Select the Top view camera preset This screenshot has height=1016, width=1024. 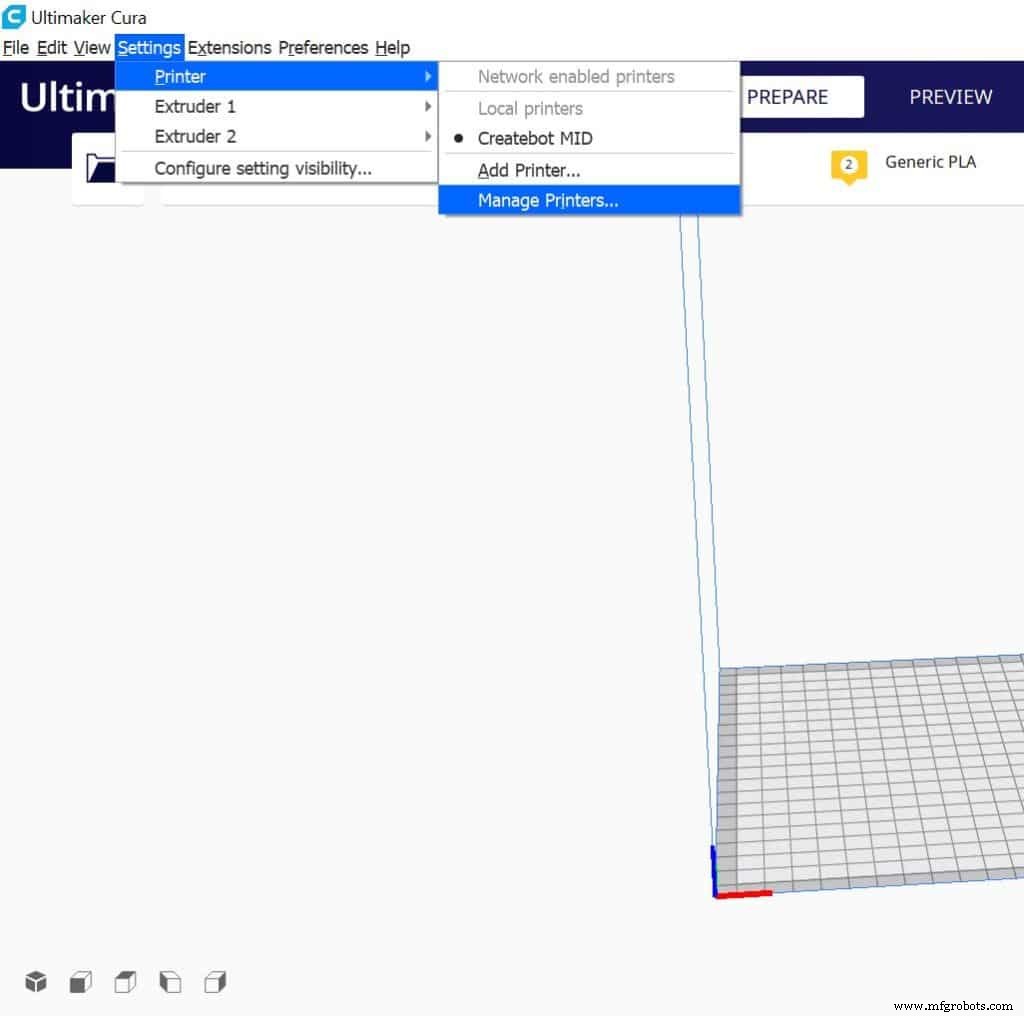(x=125, y=981)
